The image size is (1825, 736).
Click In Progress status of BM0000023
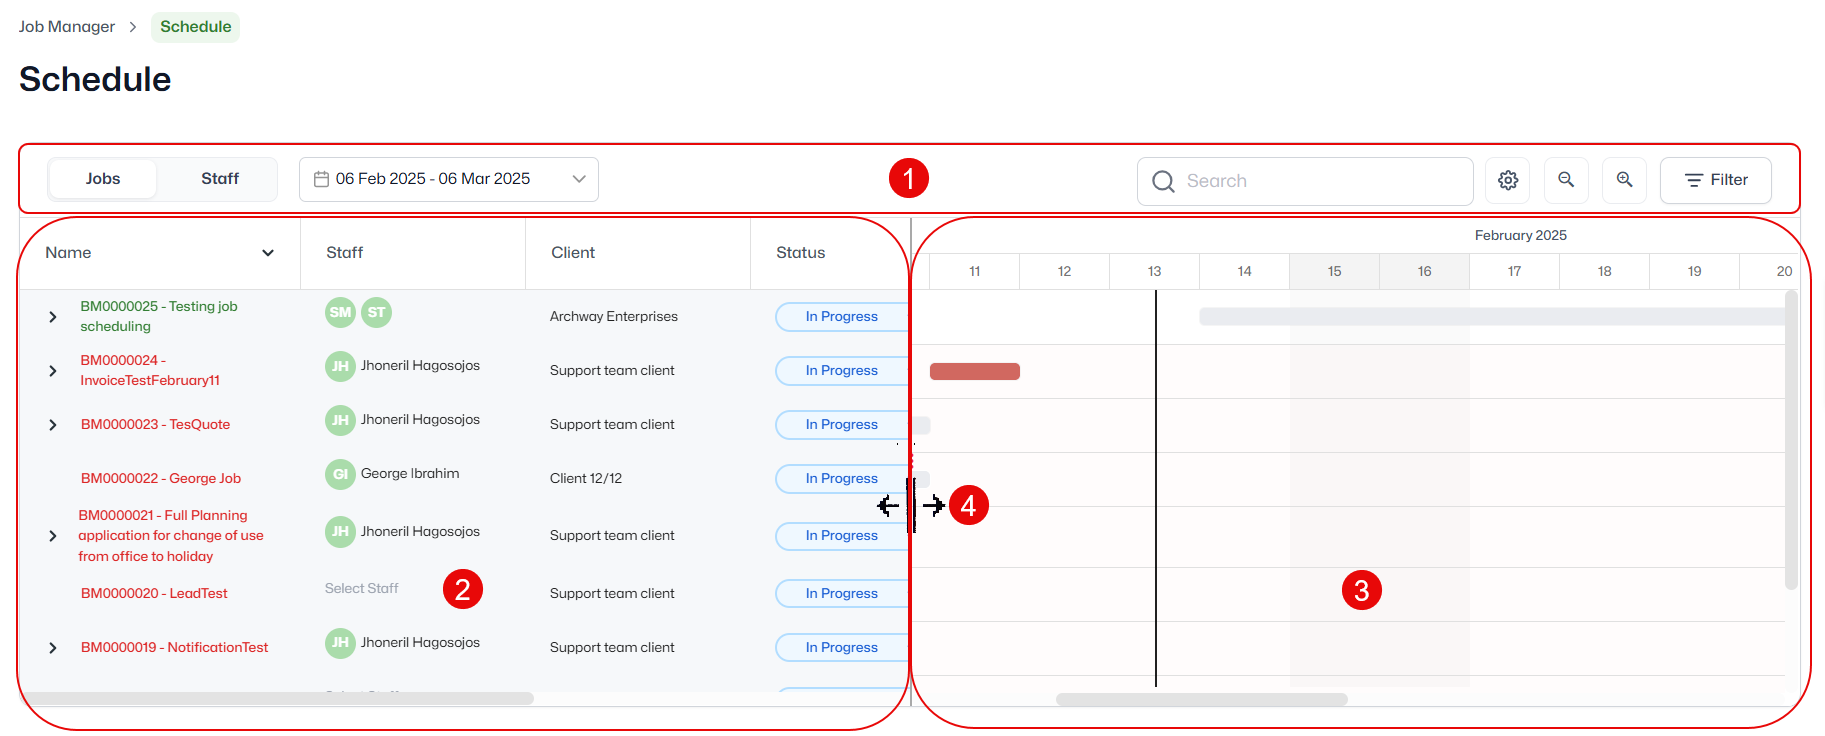841,424
